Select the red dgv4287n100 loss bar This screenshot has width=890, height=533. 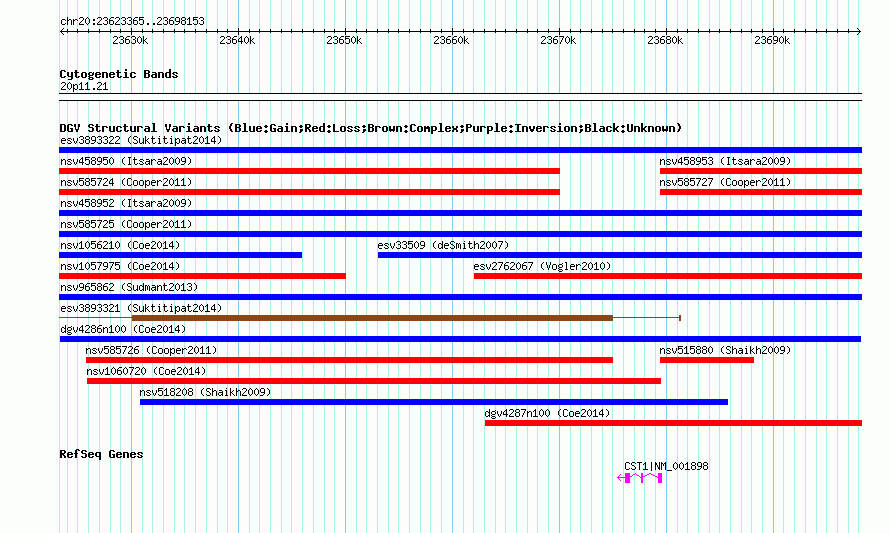(x=673, y=423)
